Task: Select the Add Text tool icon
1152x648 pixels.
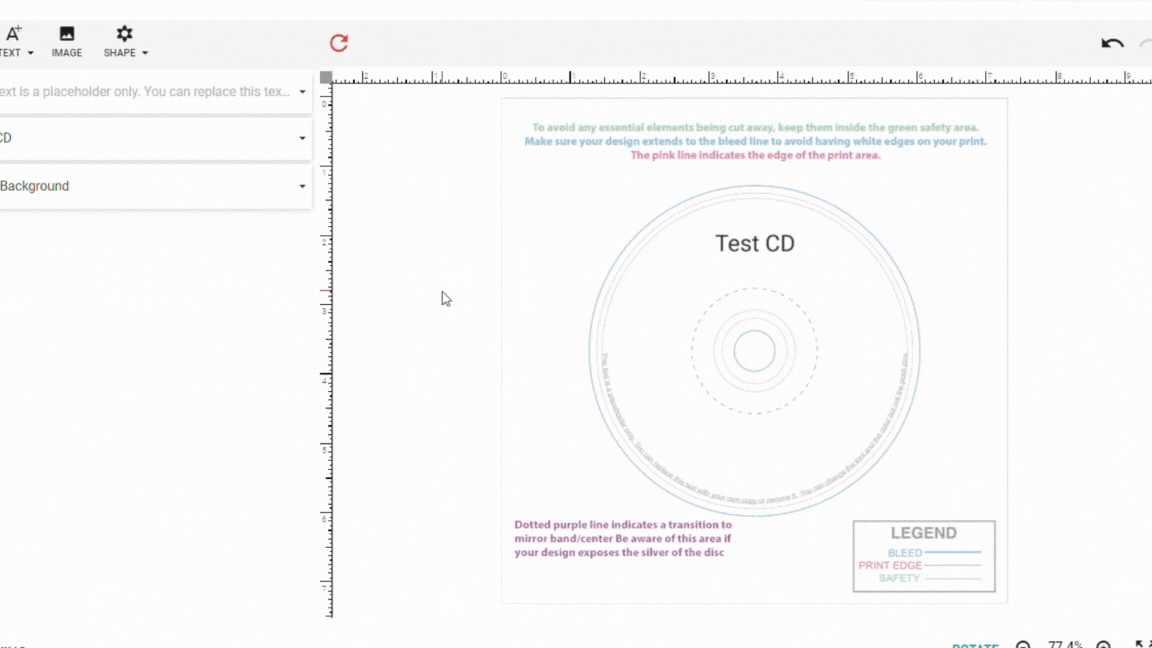Action: click(x=13, y=34)
